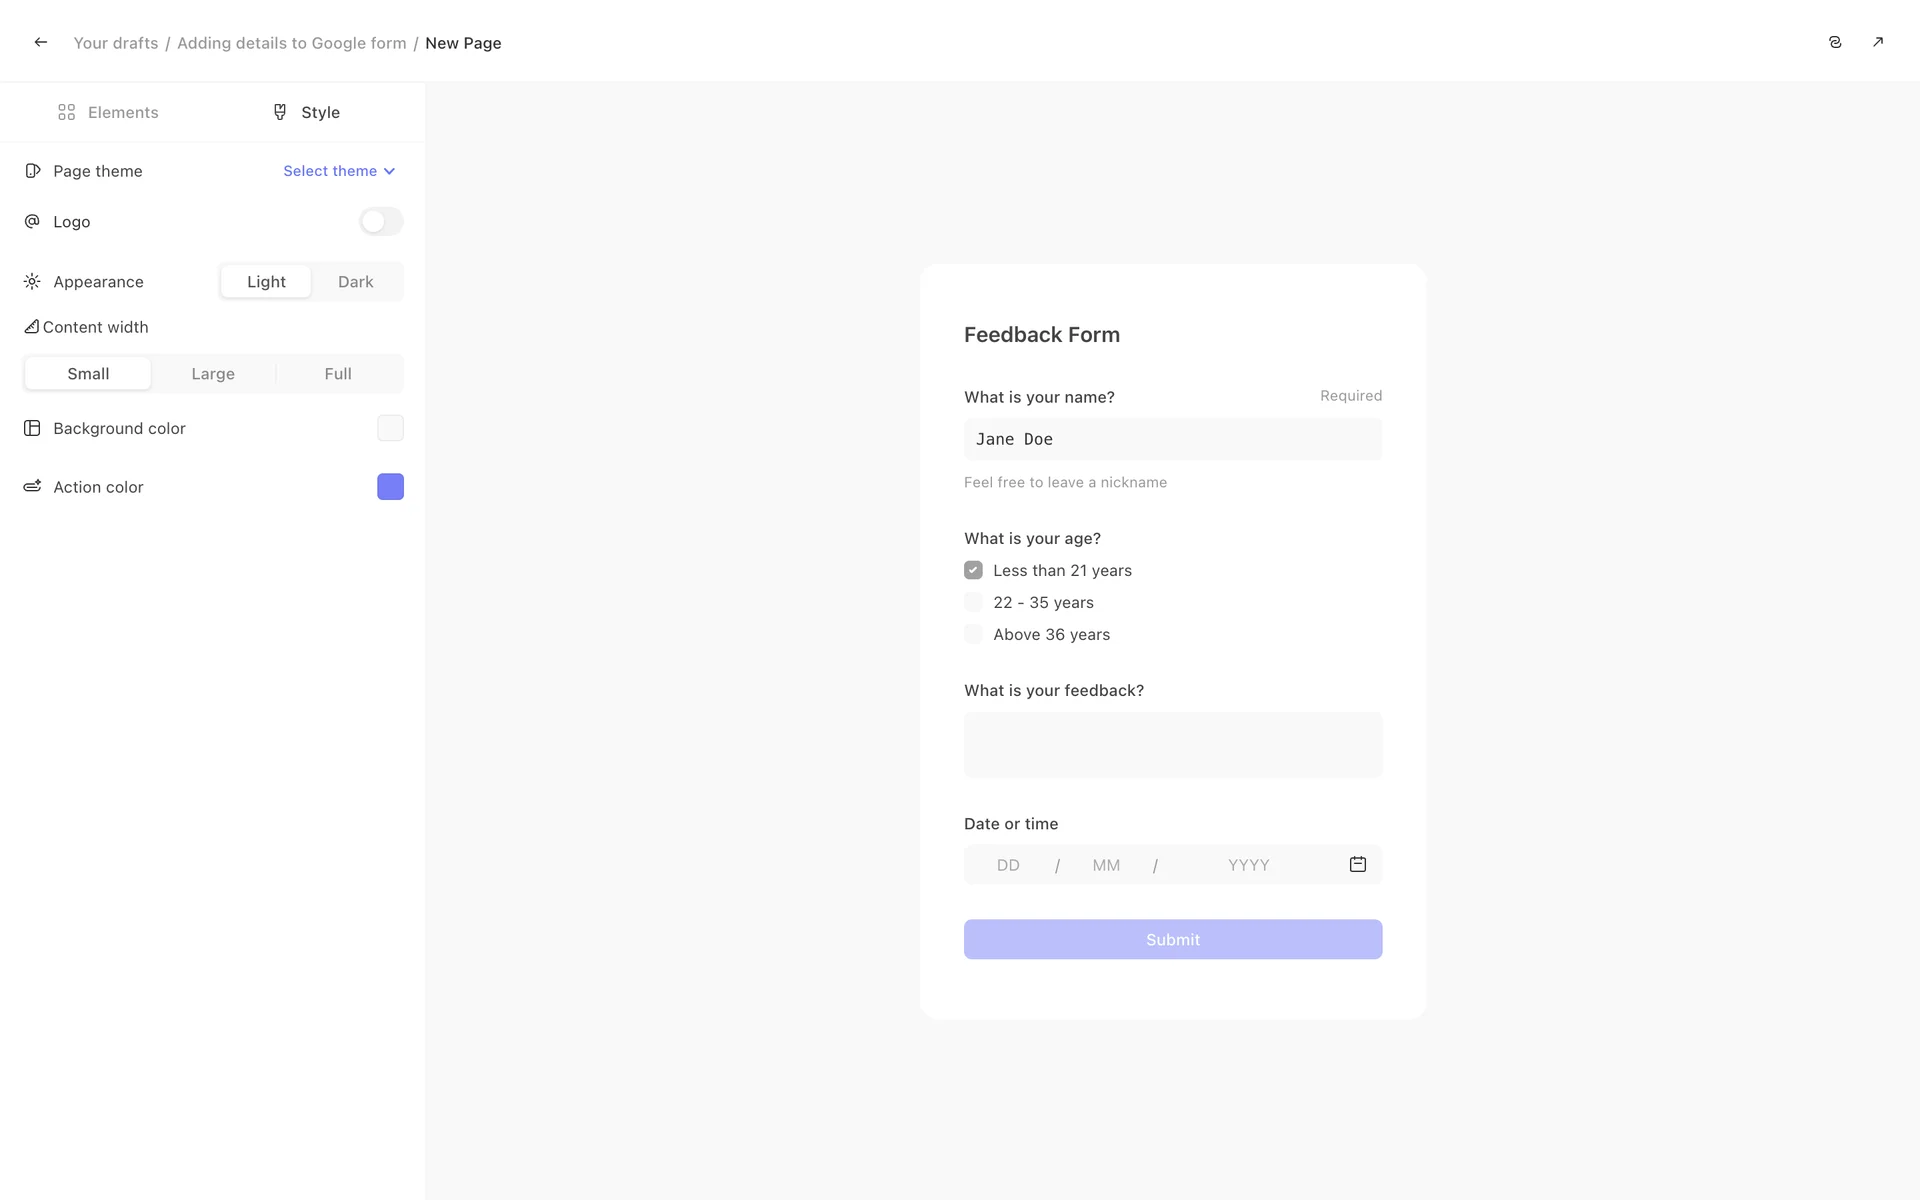Click the calendar icon in date field
Viewport: 1920px width, 1200px height.
pos(1357,864)
